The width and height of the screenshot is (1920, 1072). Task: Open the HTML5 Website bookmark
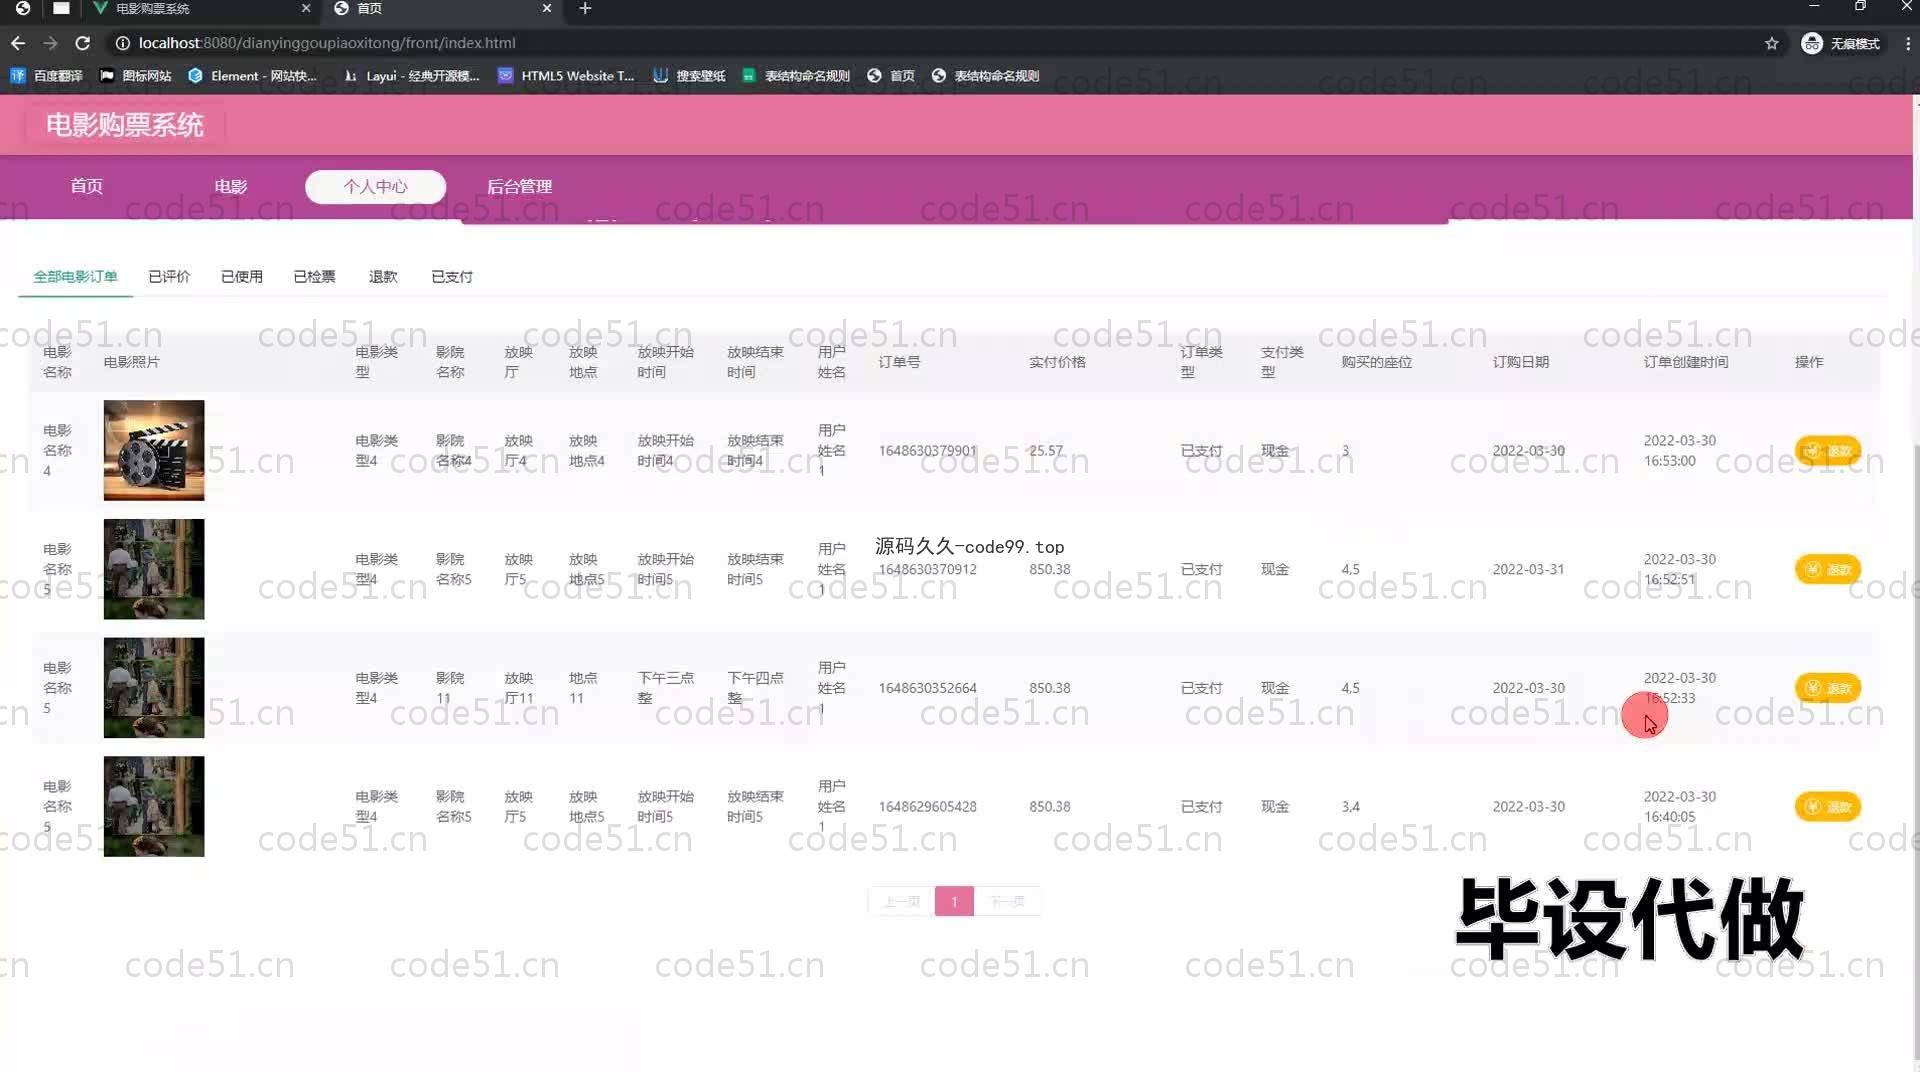566,75
